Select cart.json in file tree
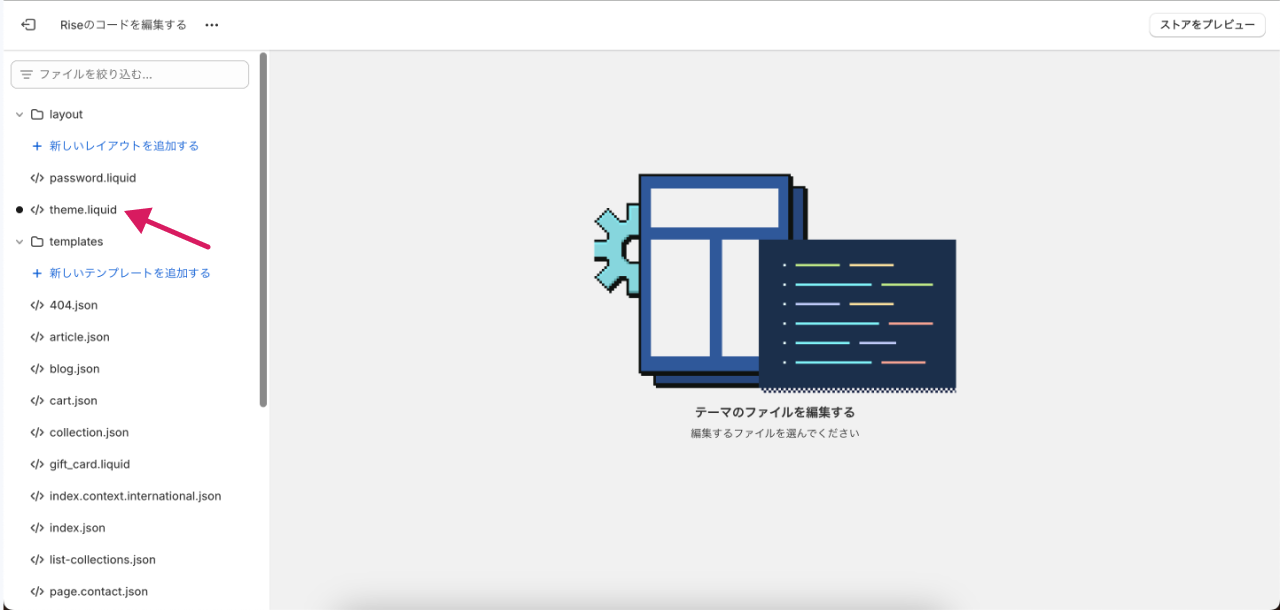The height and width of the screenshot is (613, 1280). tap(73, 401)
